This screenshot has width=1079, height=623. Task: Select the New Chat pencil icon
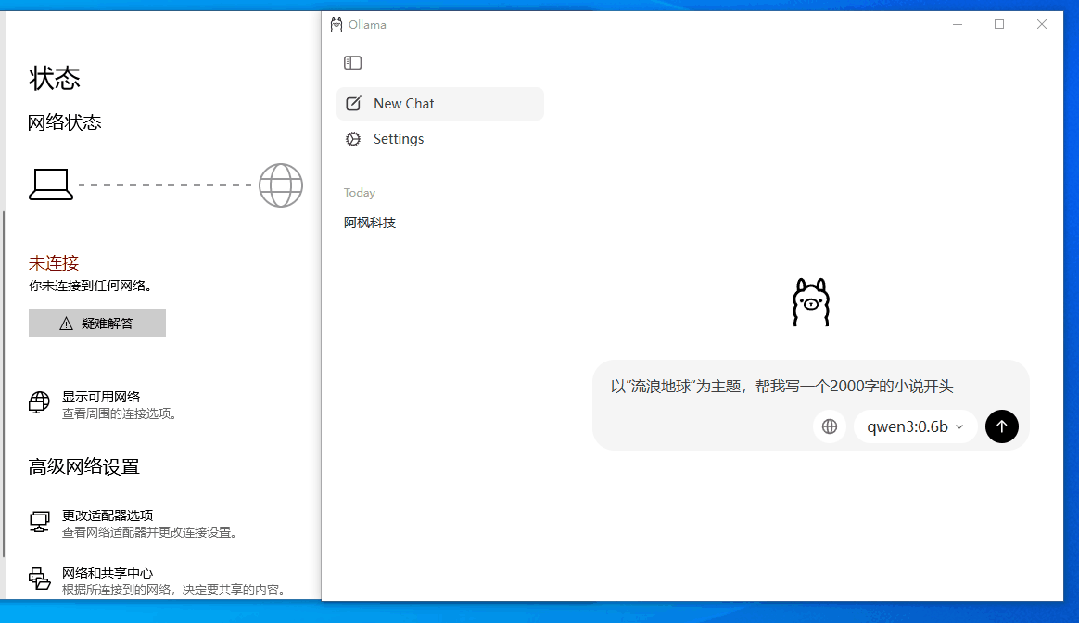click(352, 103)
